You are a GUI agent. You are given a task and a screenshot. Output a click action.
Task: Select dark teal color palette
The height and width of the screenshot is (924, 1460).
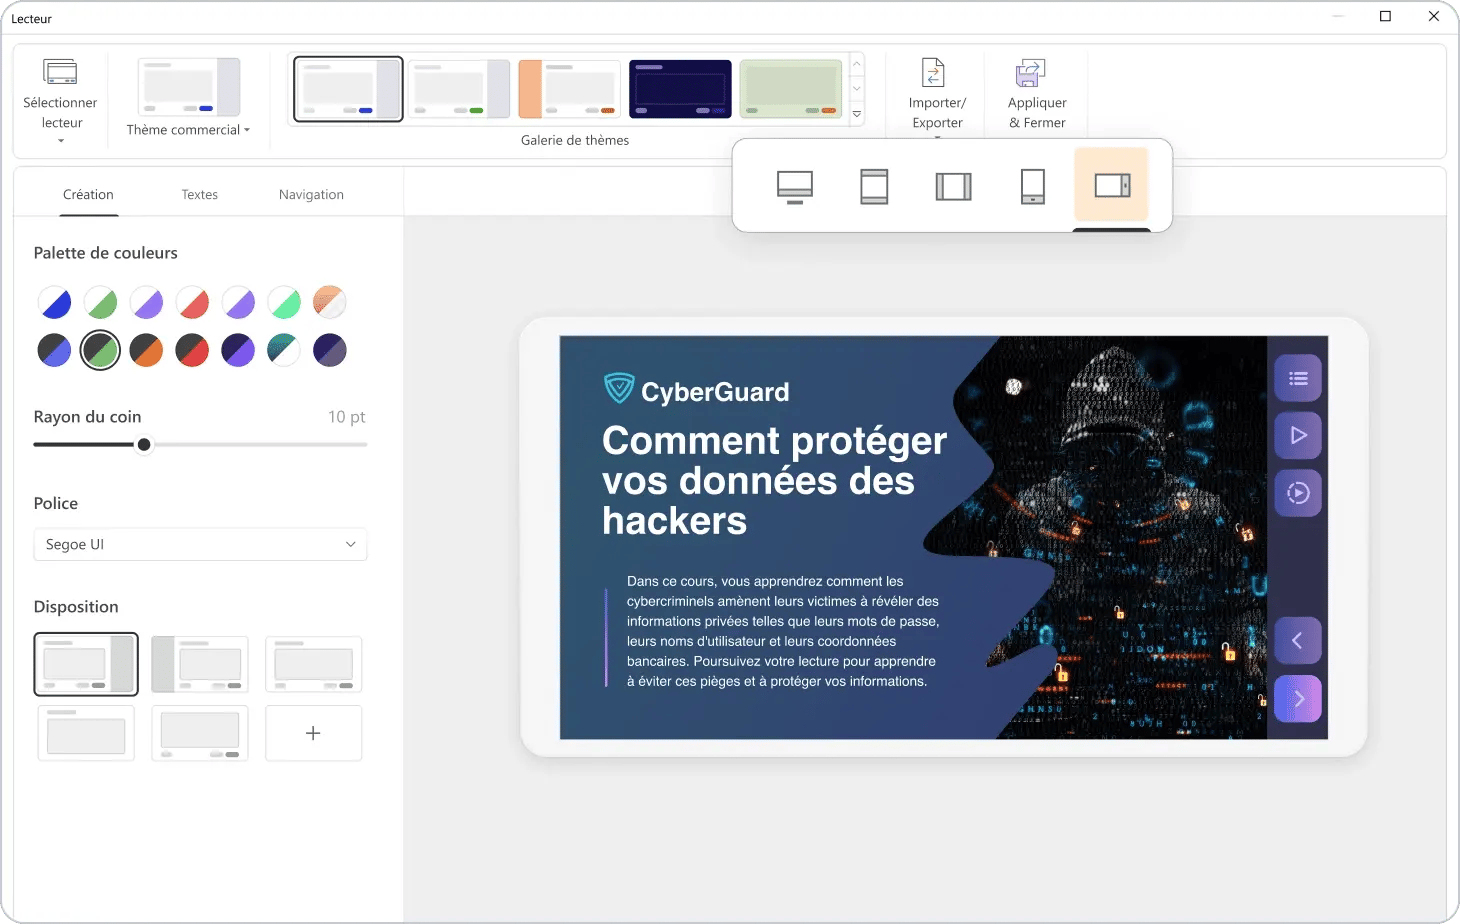(284, 350)
